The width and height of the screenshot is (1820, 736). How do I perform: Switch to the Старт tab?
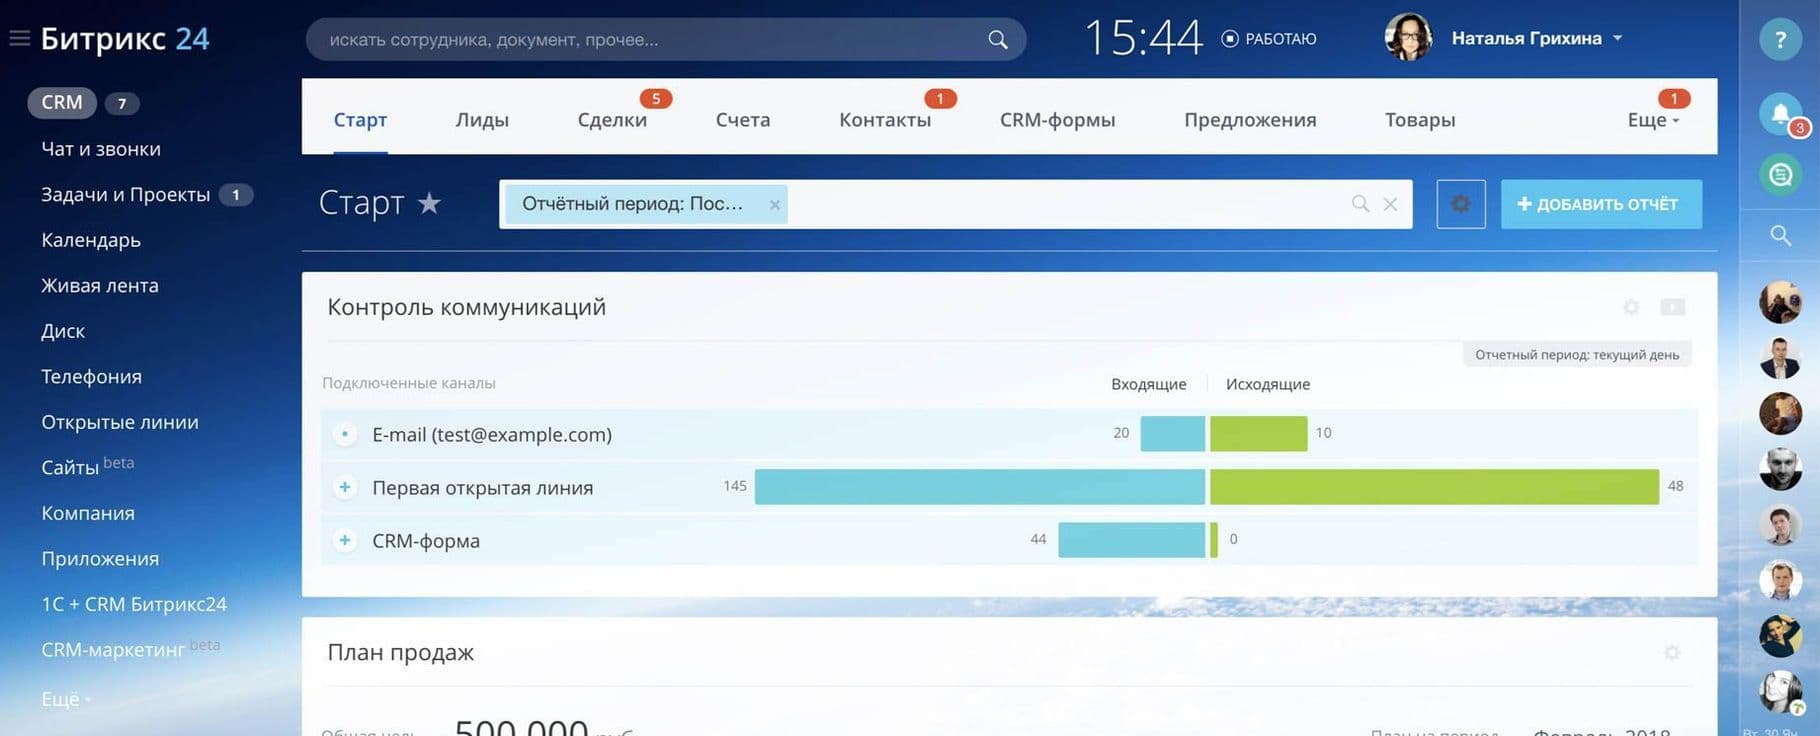[x=360, y=120]
